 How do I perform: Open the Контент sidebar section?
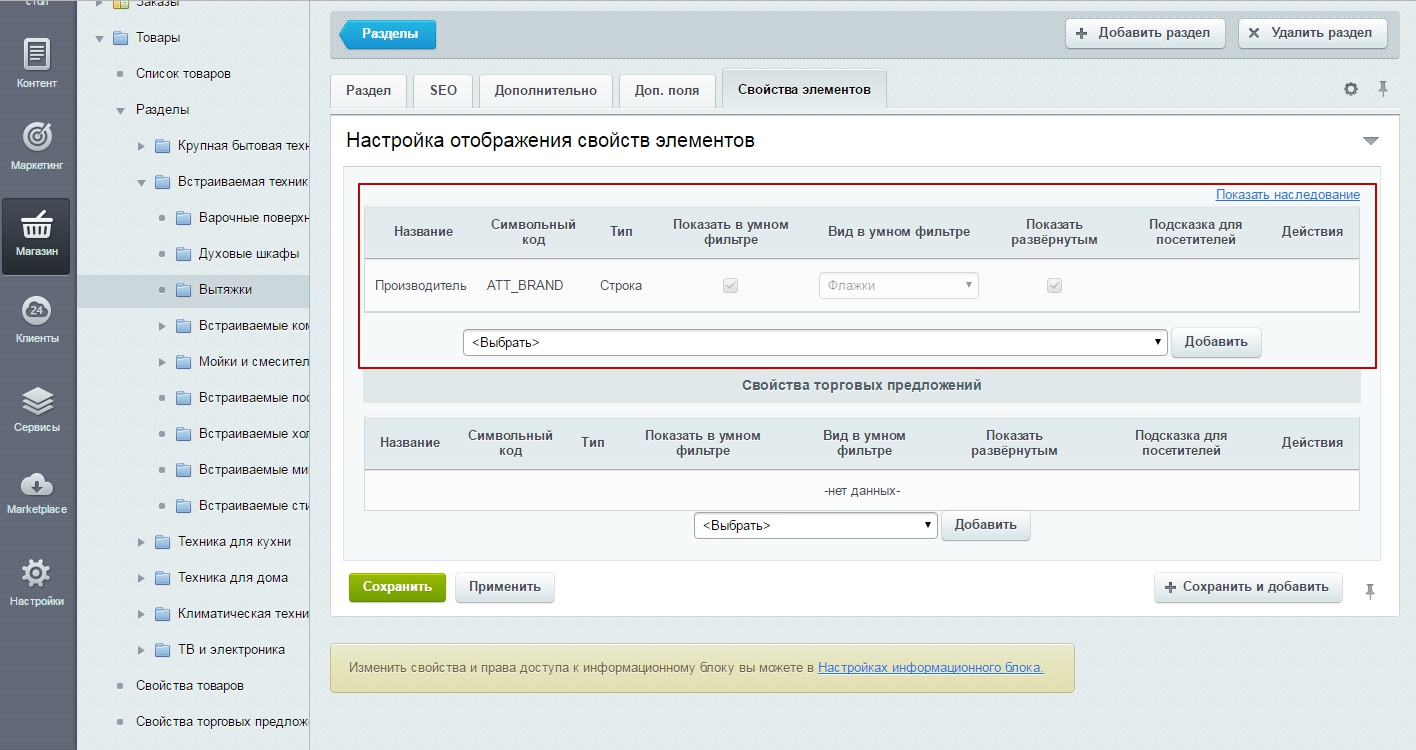coord(37,64)
